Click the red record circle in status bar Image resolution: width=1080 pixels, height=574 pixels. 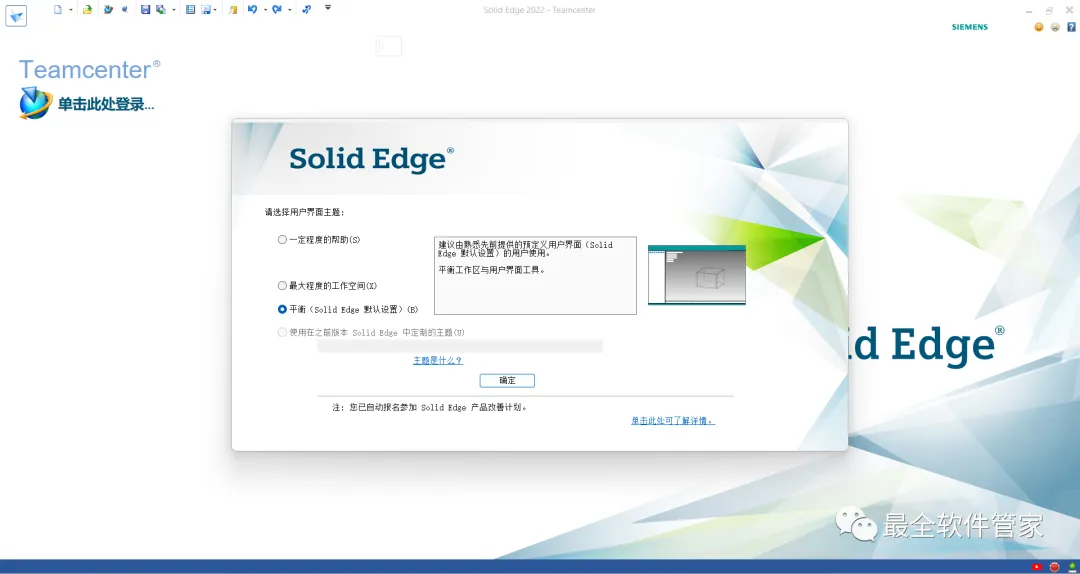pyautogui.click(x=1055, y=567)
